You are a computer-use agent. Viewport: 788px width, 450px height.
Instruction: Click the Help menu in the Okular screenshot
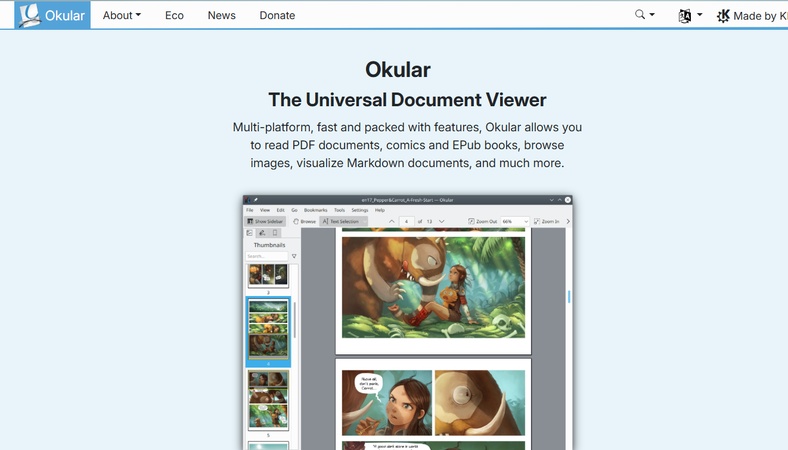click(380, 210)
